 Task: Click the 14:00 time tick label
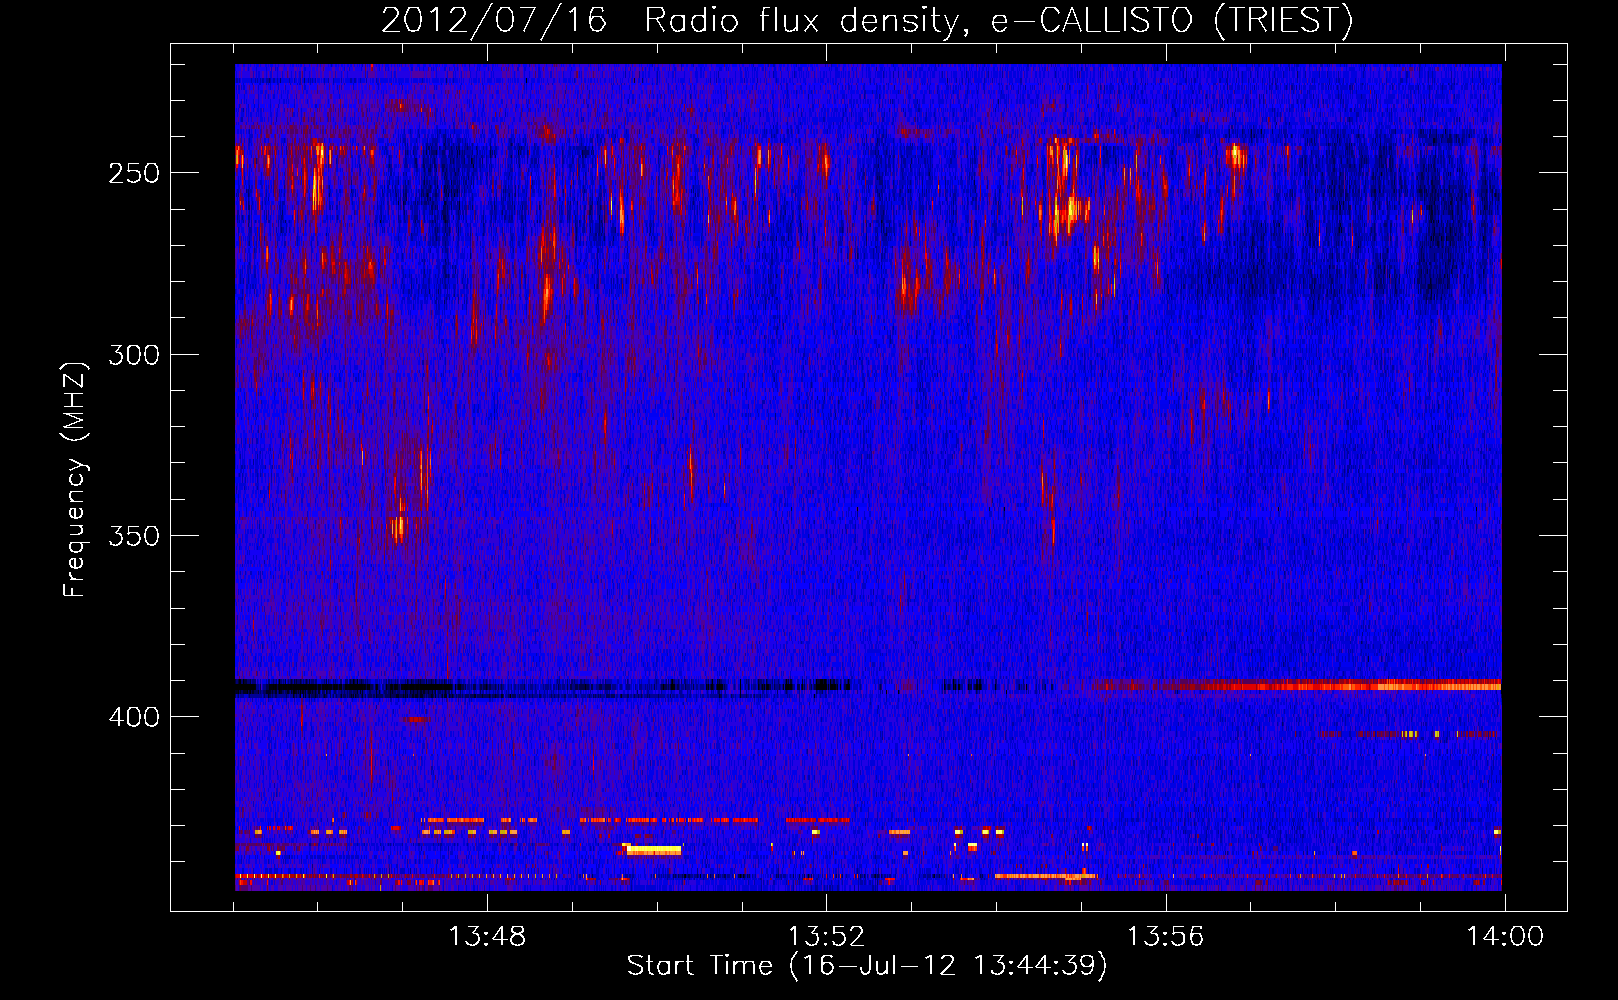pyautogui.click(x=1505, y=937)
